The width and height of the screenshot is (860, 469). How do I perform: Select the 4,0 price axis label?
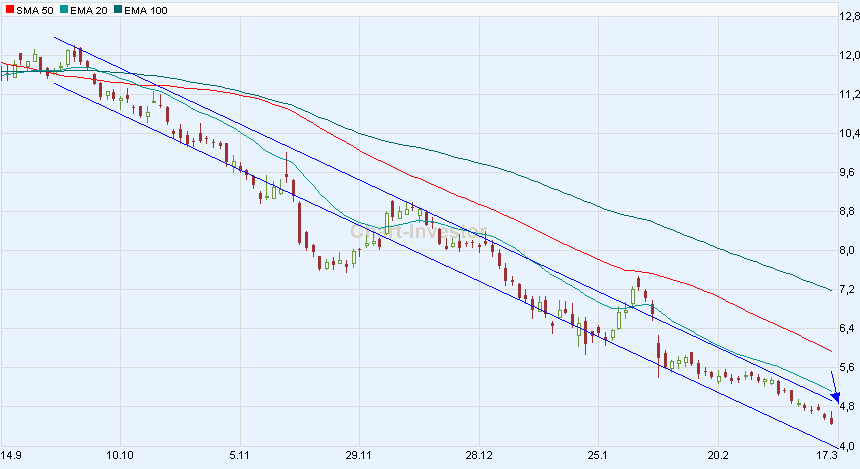click(x=848, y=445)
